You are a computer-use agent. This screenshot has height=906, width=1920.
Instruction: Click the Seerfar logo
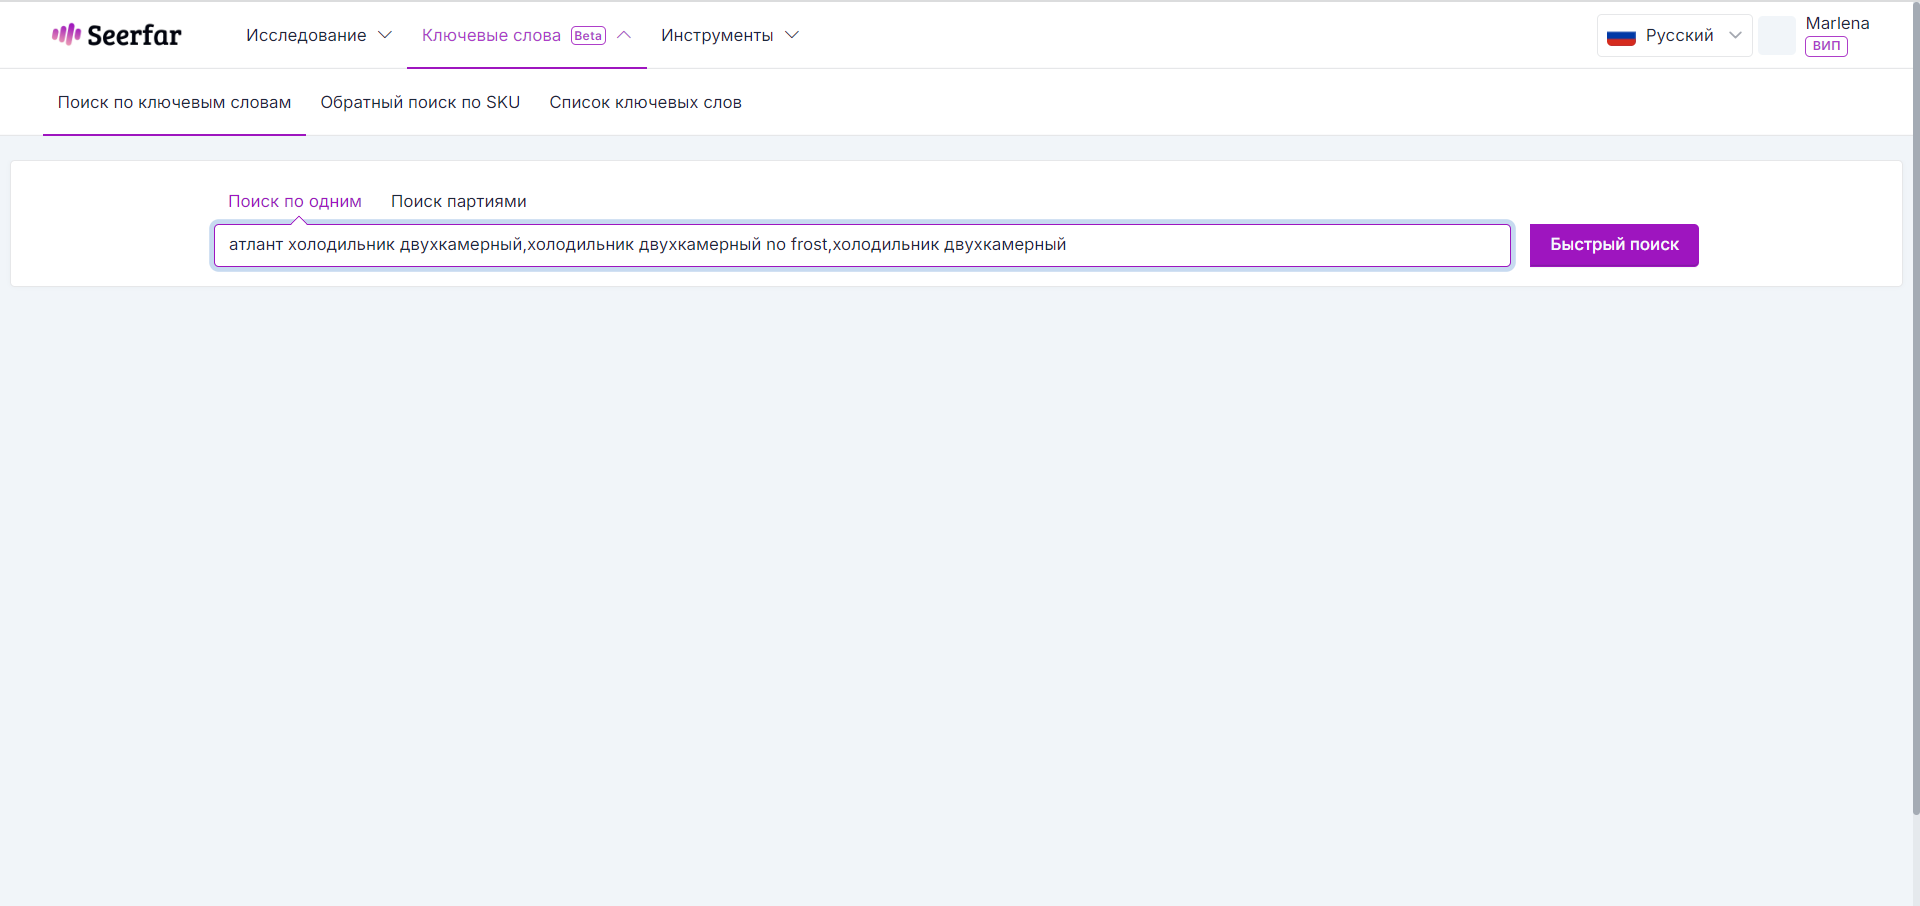point(117,35)
